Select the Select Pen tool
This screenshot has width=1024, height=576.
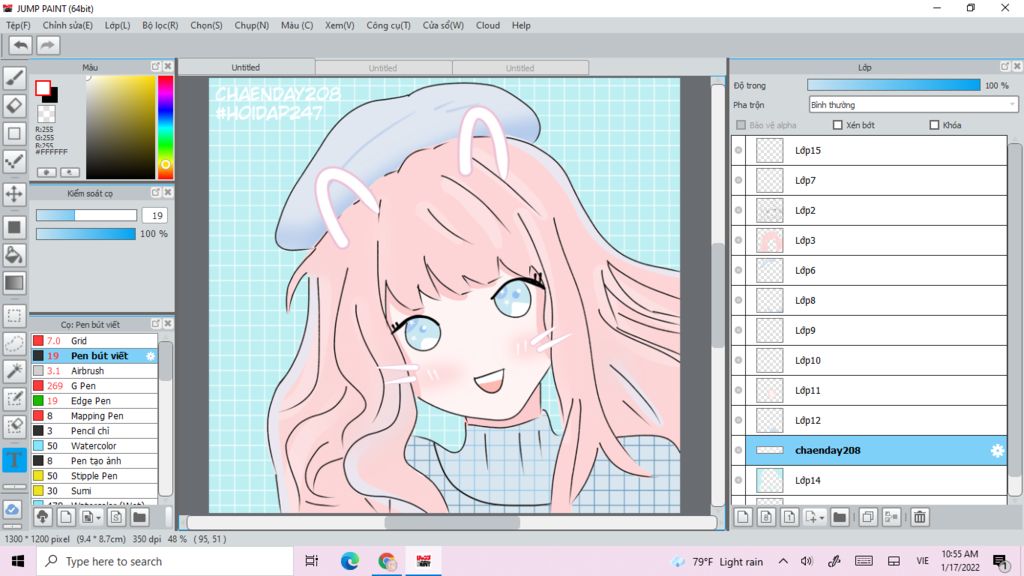(14, 399)
